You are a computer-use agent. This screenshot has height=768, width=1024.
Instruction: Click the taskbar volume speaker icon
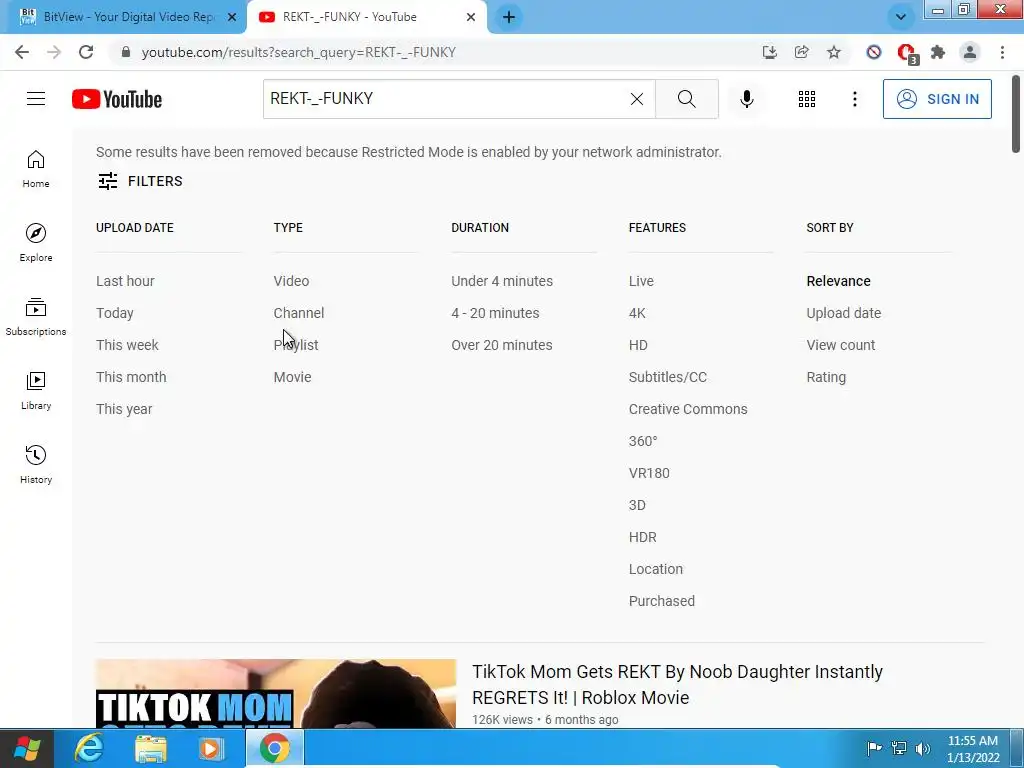[922, 748]
